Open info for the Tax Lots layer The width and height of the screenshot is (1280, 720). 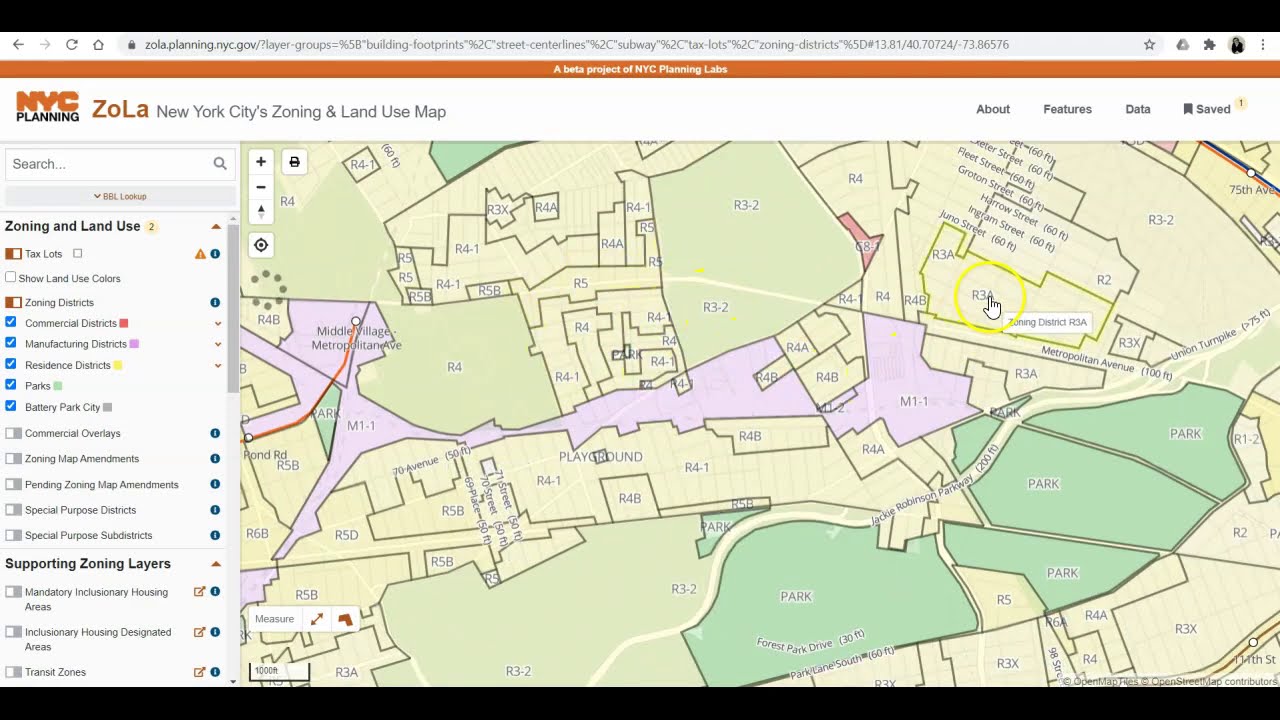click(215, 254)
